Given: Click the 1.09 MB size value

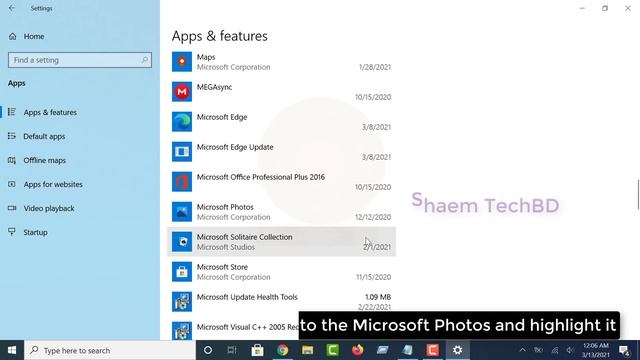Looking at the screenshot, I should tap(378, 297).
